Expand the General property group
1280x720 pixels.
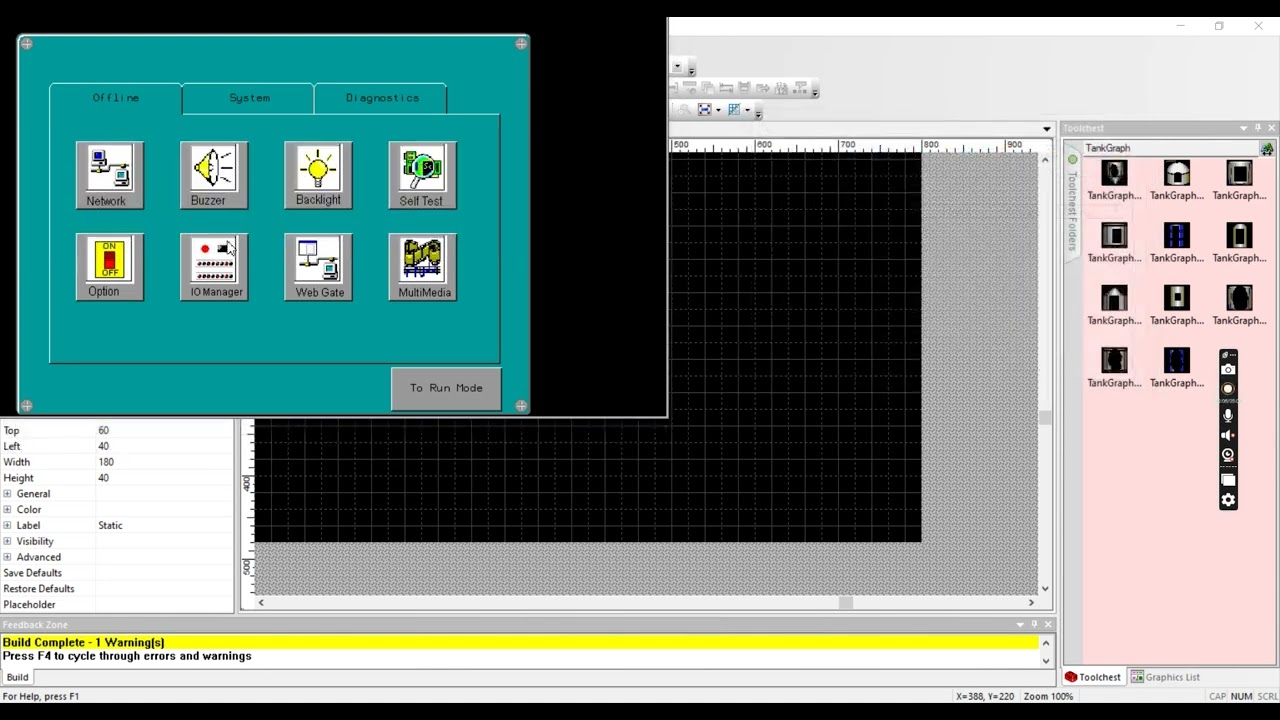(x=7, y=494)
